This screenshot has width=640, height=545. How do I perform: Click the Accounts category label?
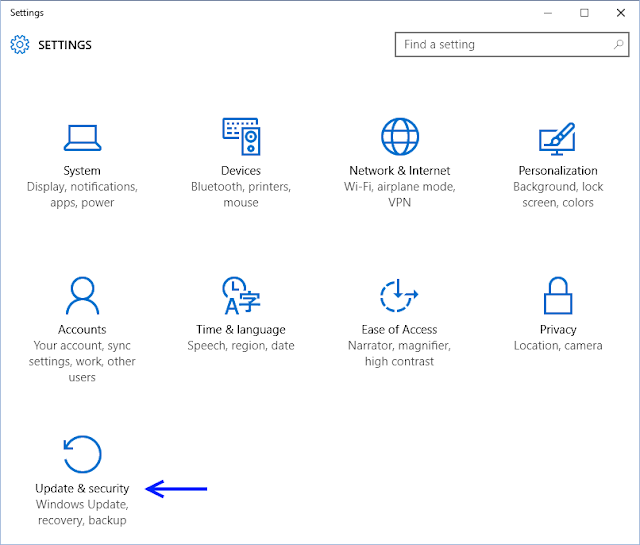click(82, 329)
